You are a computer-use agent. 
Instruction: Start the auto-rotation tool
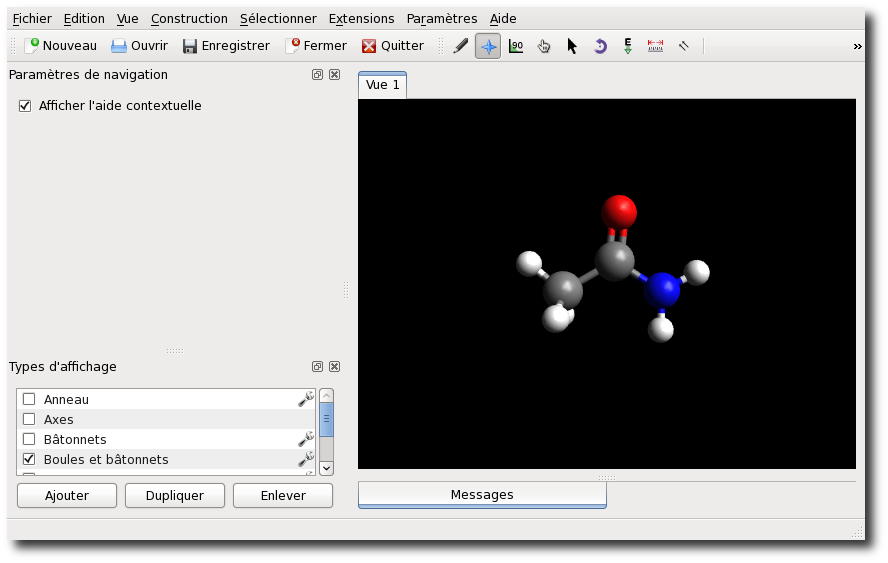click(x=600, y=46)
